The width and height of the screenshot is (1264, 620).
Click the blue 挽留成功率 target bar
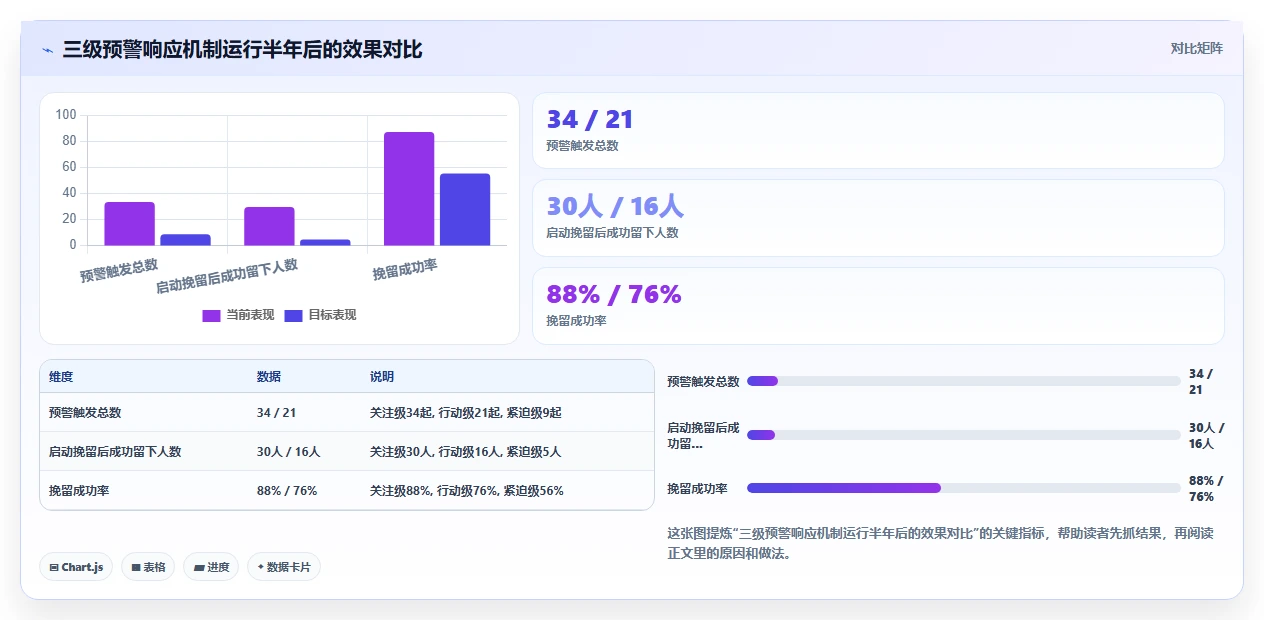coord(465,209)
